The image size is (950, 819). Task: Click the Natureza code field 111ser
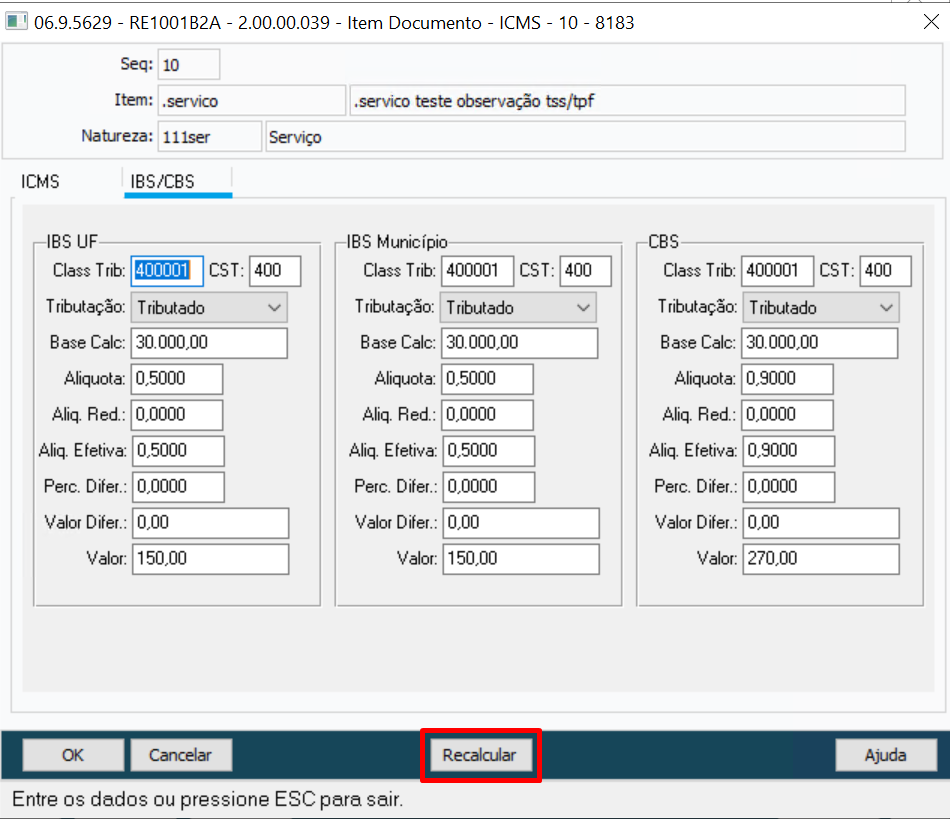[x=210, y=137]
